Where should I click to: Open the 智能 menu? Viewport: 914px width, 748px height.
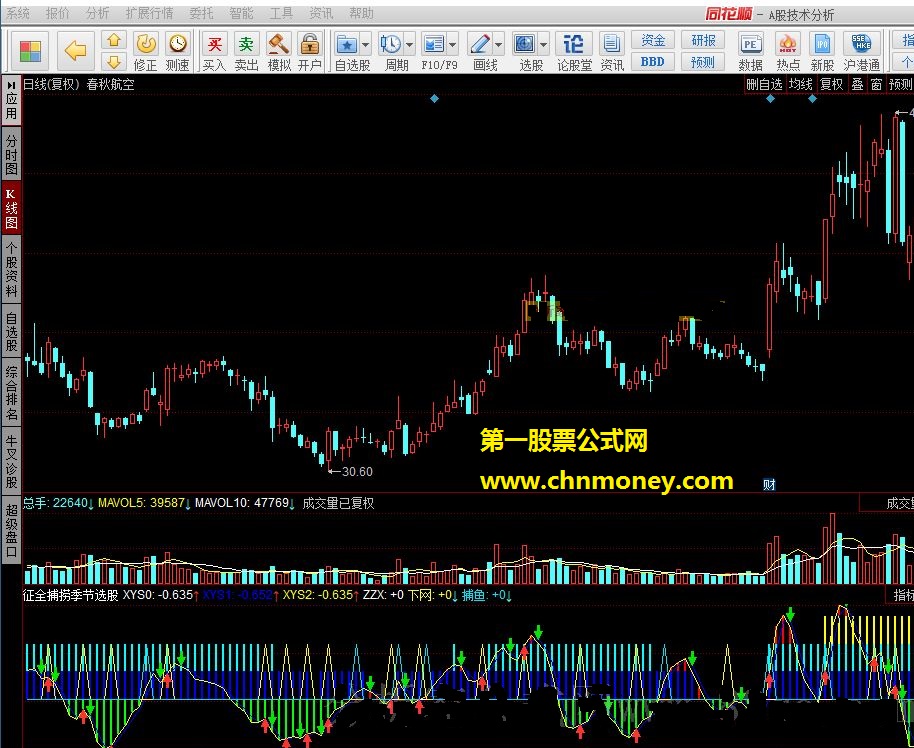coord(241,13)
